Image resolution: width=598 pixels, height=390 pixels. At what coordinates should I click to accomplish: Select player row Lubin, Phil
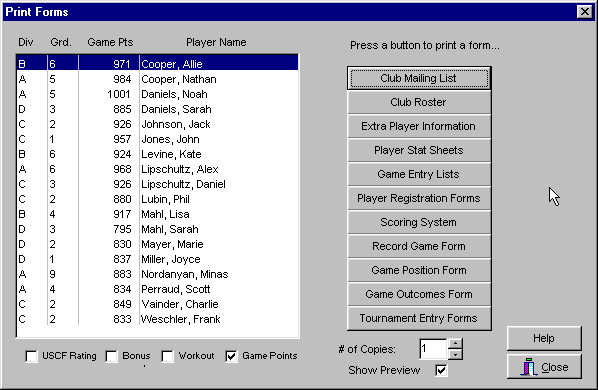[x=157, y=199]
